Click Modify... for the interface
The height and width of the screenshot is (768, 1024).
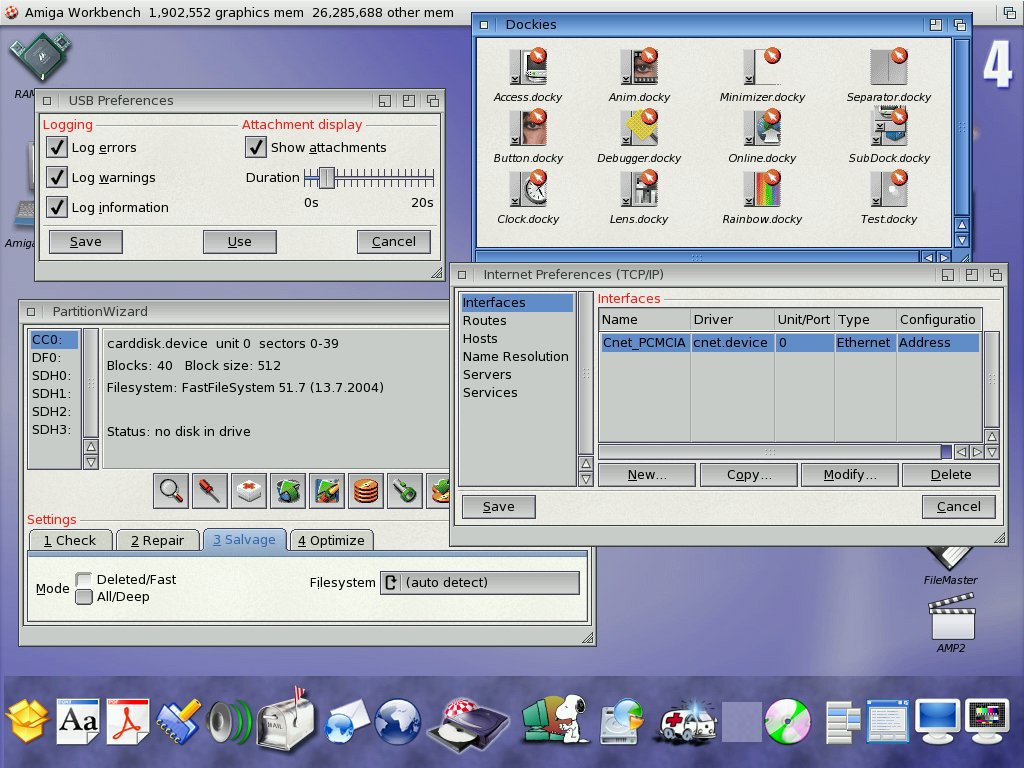[850, 475]
